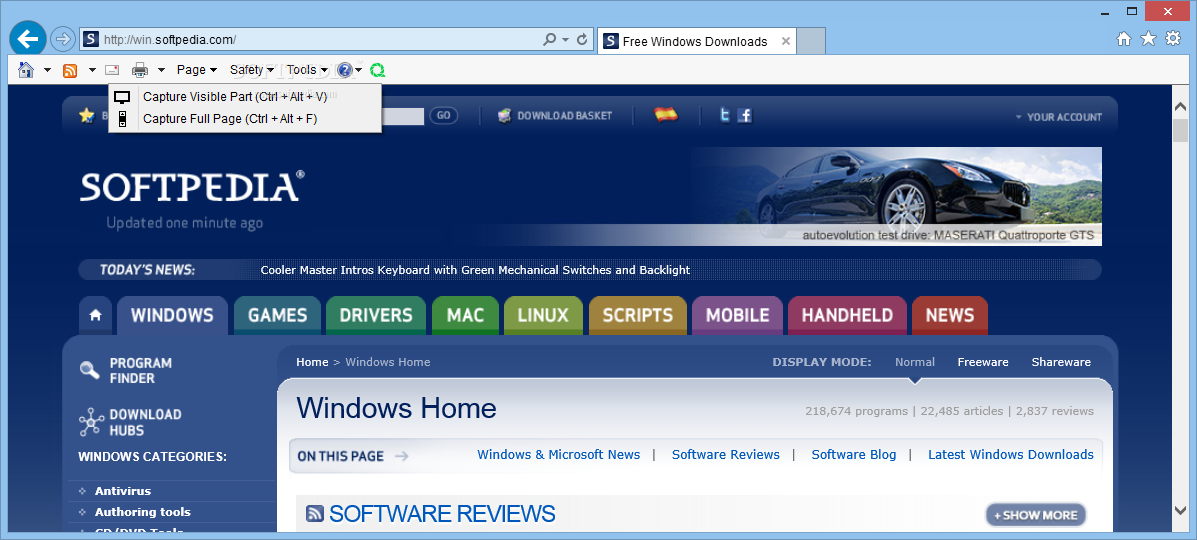Open the Home icon at top right

[1124, 39]
